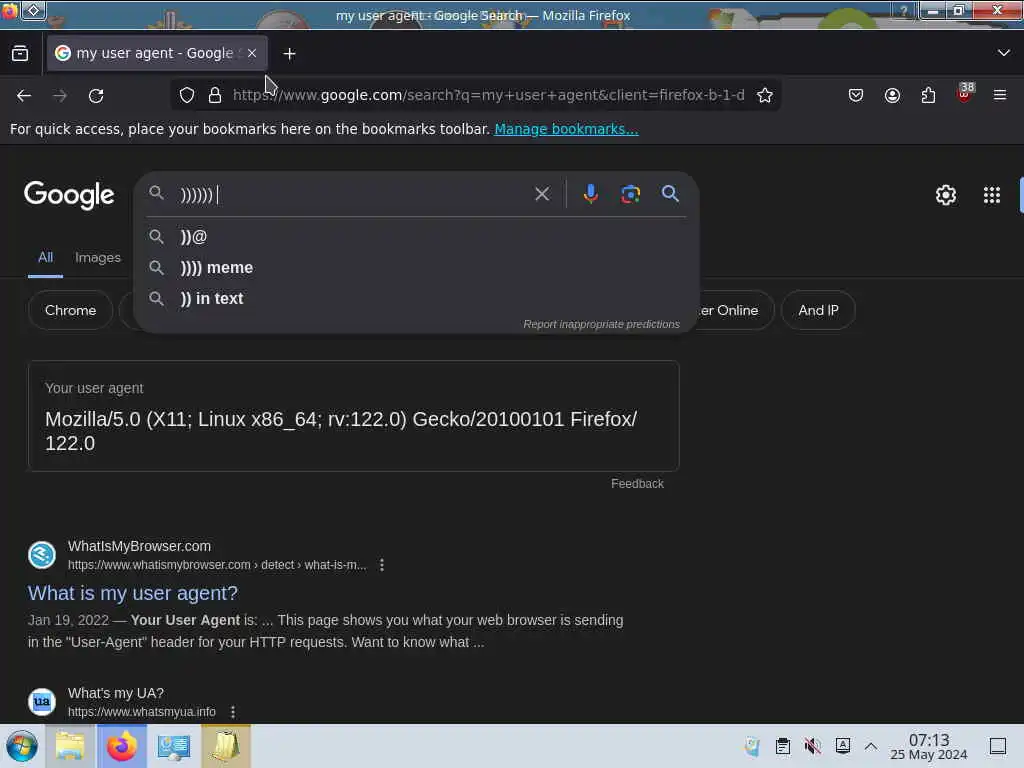Screen dimensions: 1024x768
Task: Open the shopping bag taskbar app
Action: (x=226, y=746)
